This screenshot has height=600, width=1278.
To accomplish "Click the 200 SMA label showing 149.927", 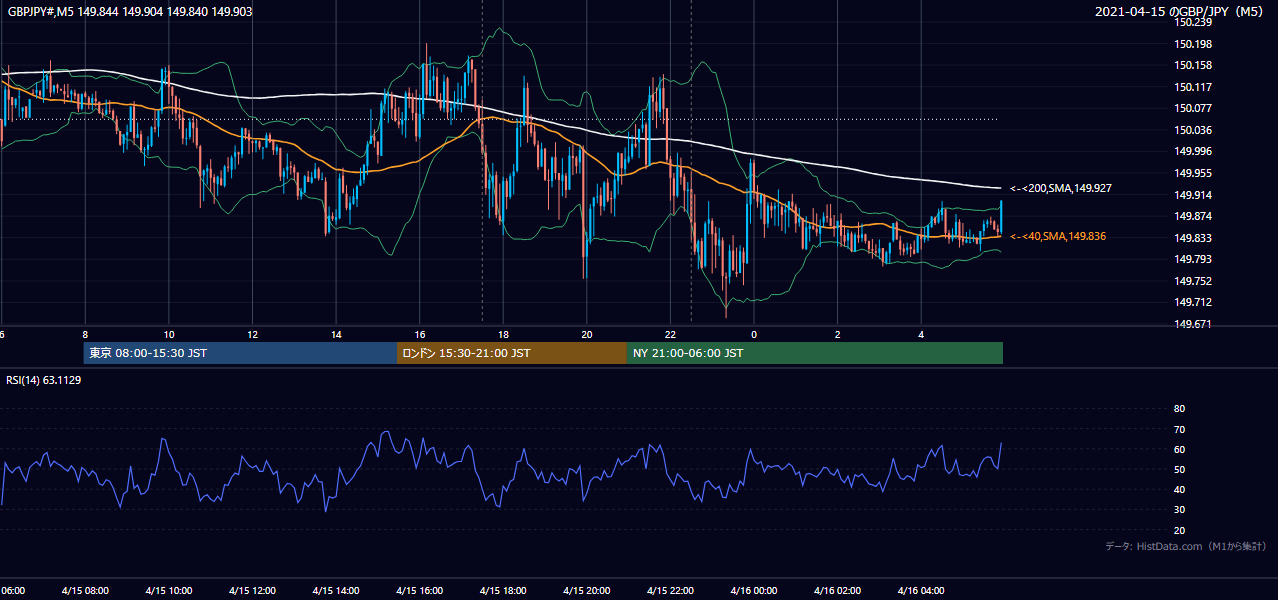I will (x=1061, y=188).
